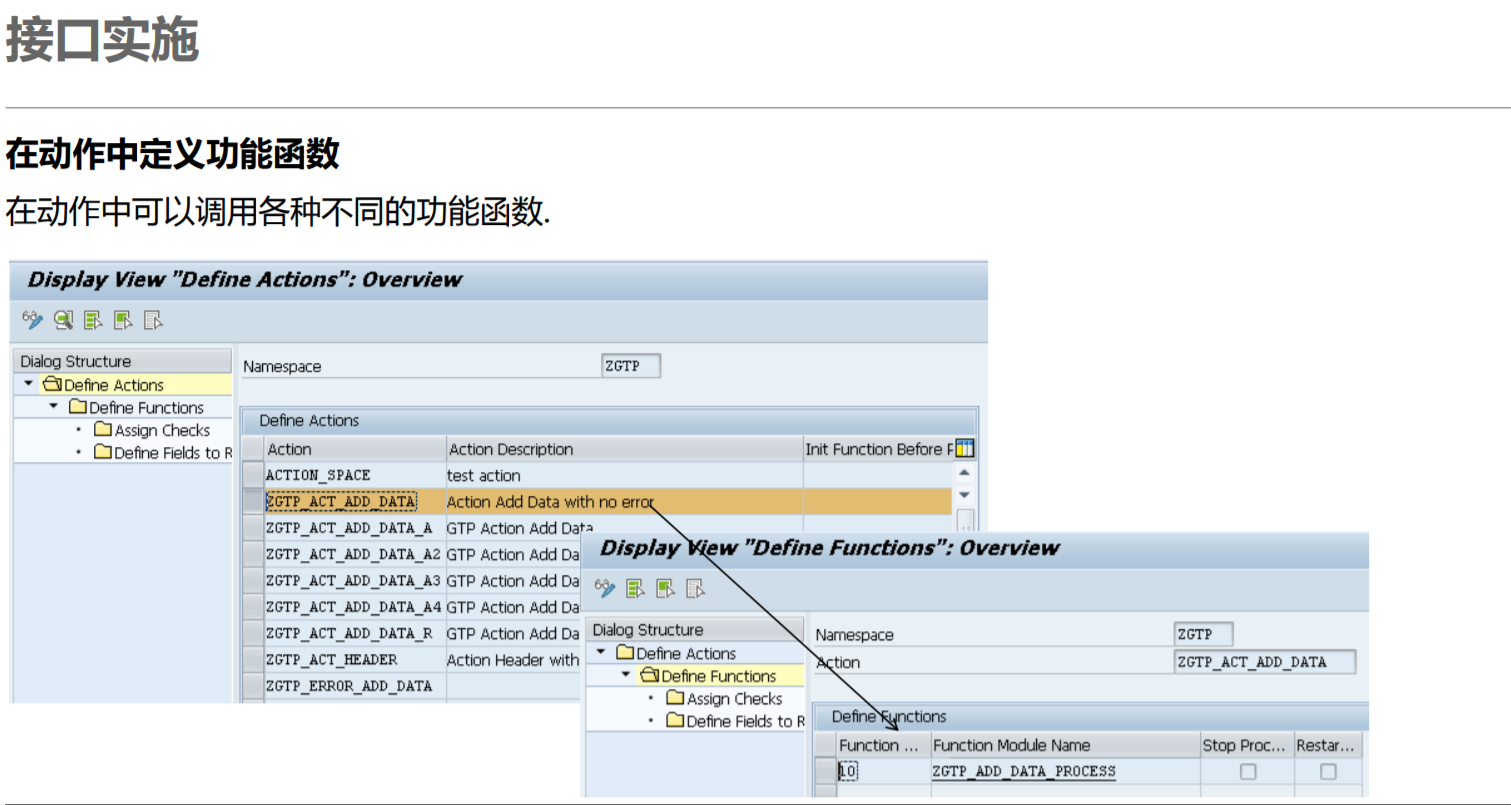1511x805 pixels.
Task: Click Select All icon in Define Functions toolbar
Action: click(634, 590)
